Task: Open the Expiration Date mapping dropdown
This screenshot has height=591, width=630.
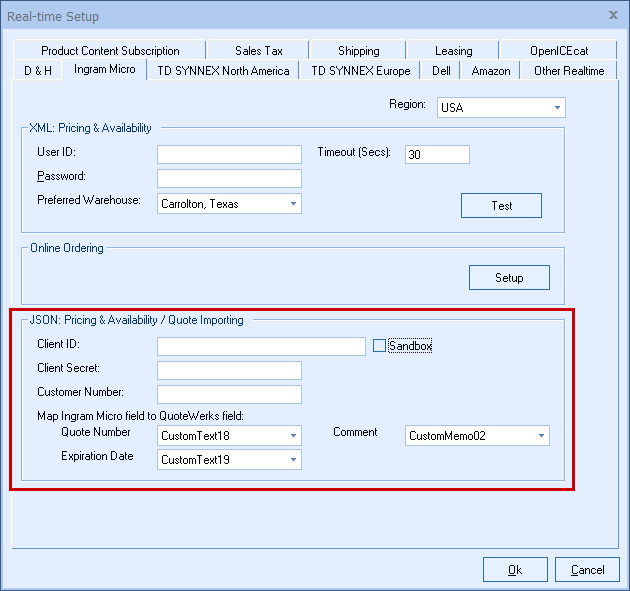Action: click(229, 460)
